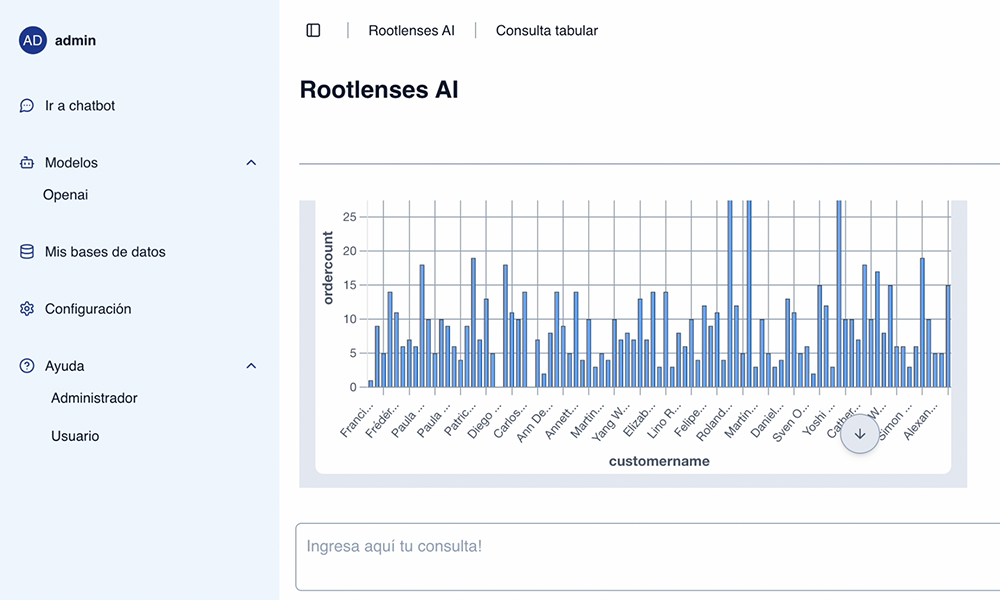Click the tallest Roland bar in chart
The height and width of the screenshot is (600, 1000).
pyautogui.click(x=730, y=293)
